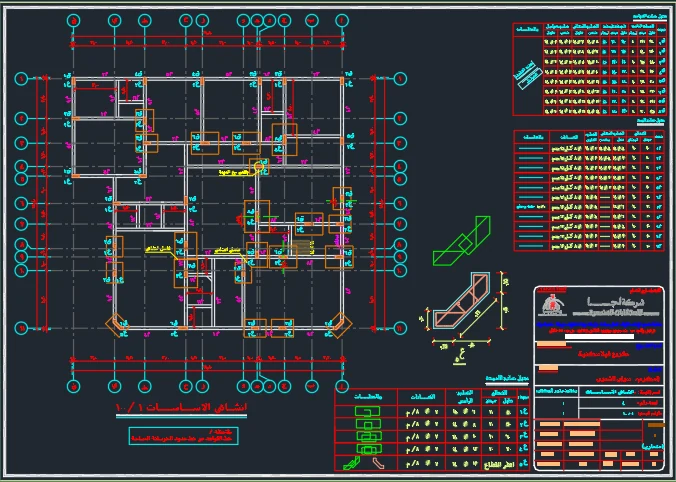This screenshot has width=676, height=482.
Task: Select the company logo in the title block
Action: pos(552,305)
